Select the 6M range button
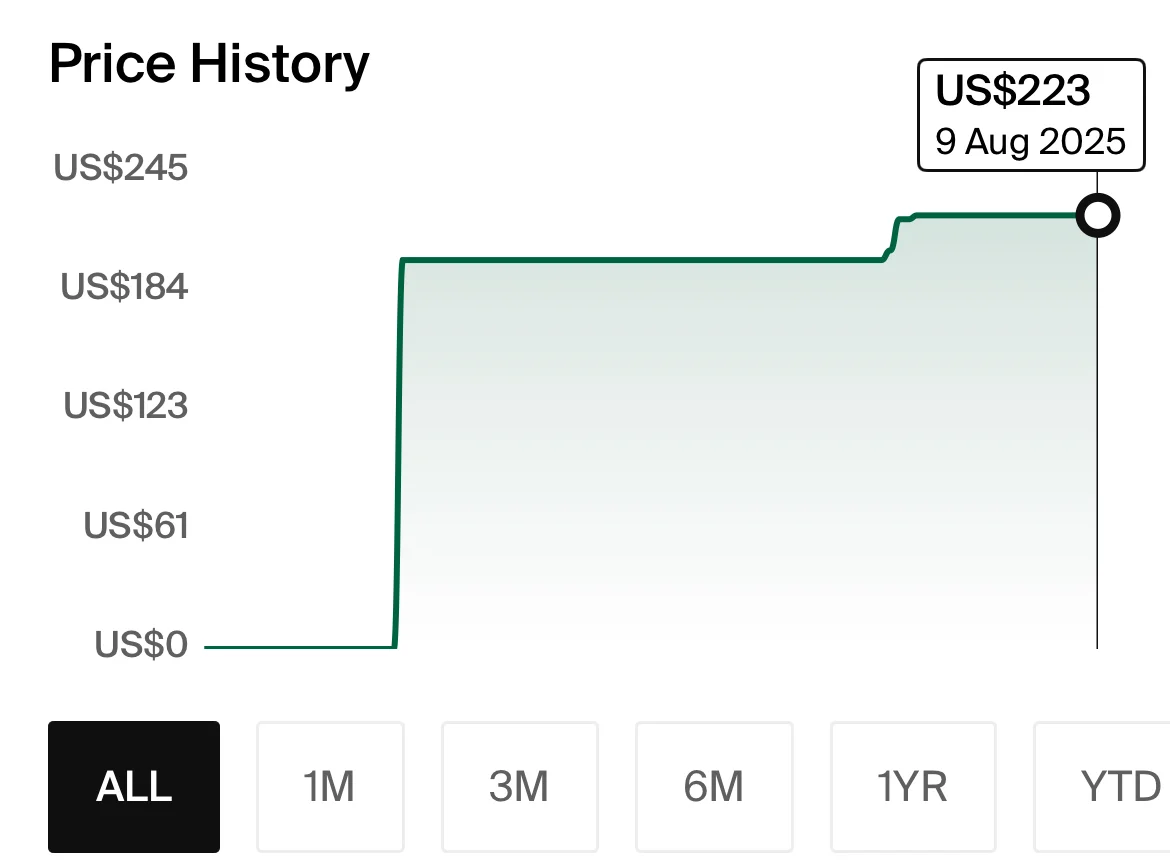 pos(714,787)
